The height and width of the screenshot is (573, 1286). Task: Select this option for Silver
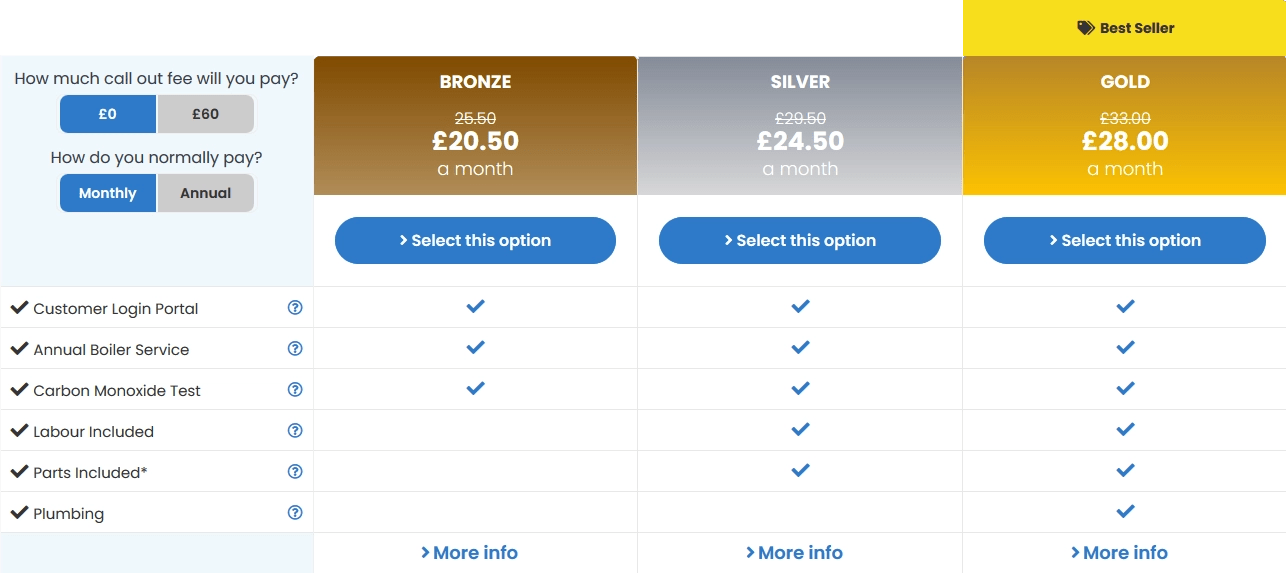[x=800, y=240]
